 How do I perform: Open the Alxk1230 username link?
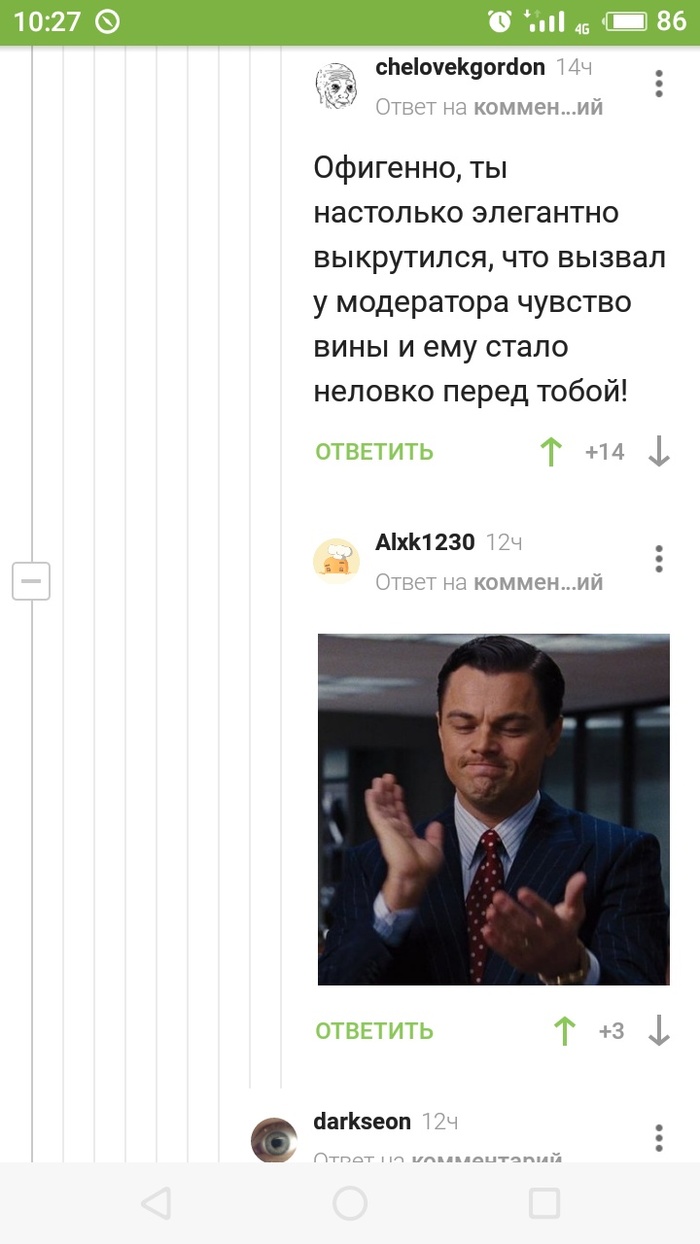pyautogui.click(x=425, y=542)
